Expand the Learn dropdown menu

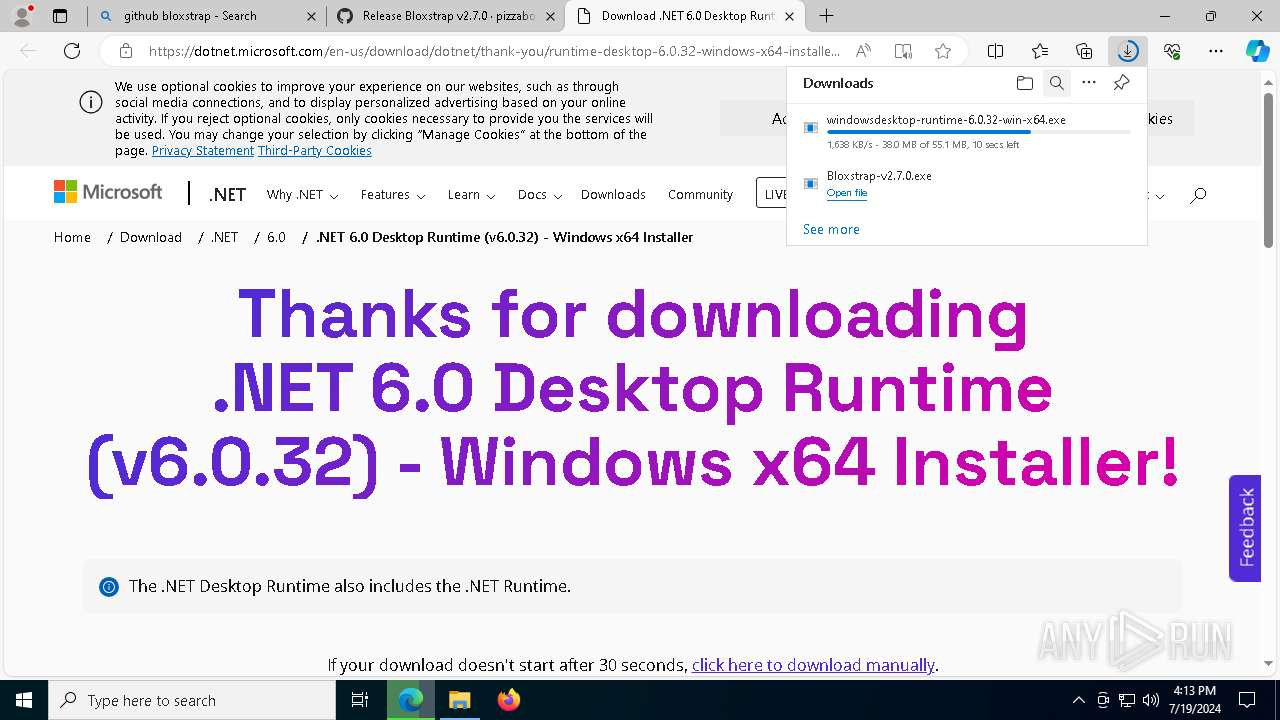pos(471,195)
